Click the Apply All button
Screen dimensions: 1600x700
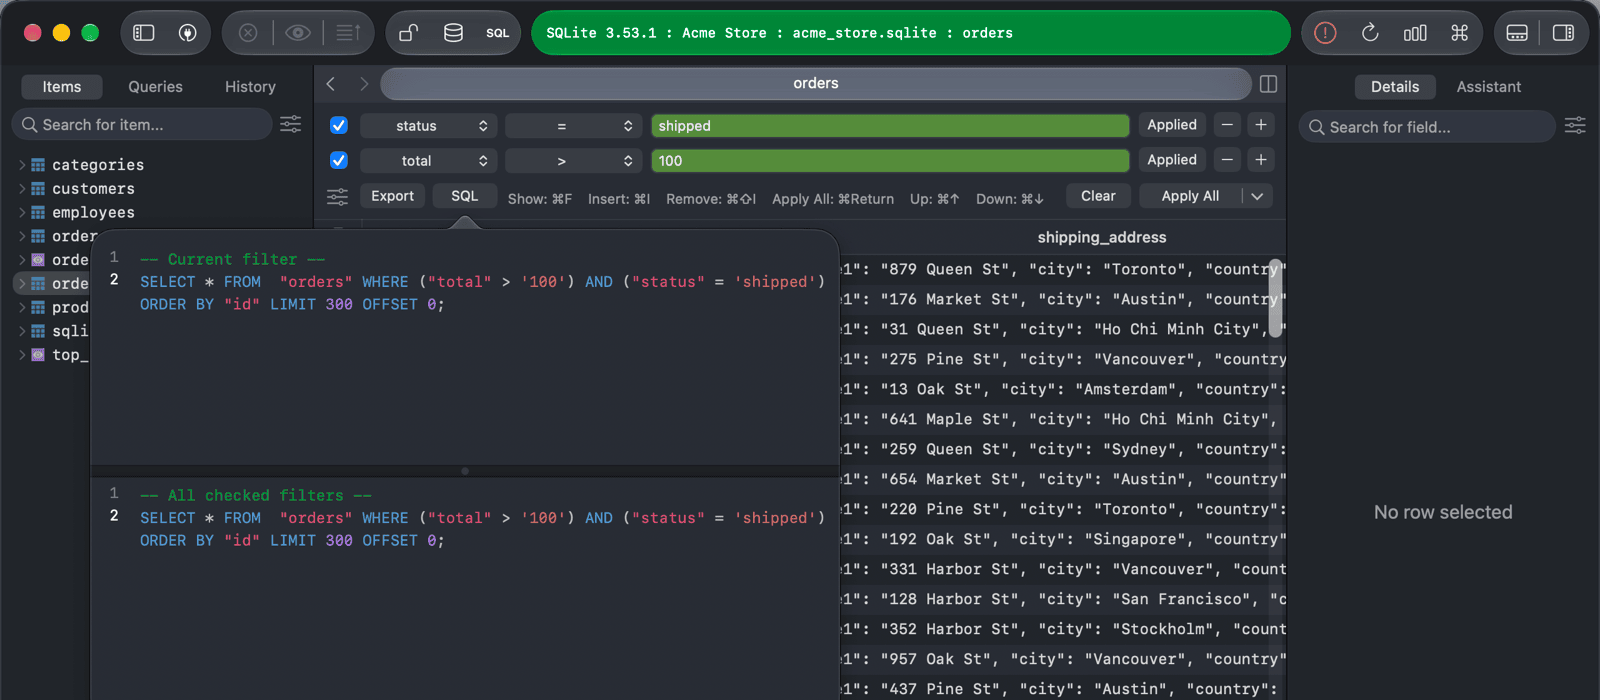(x=1190, y=196)
